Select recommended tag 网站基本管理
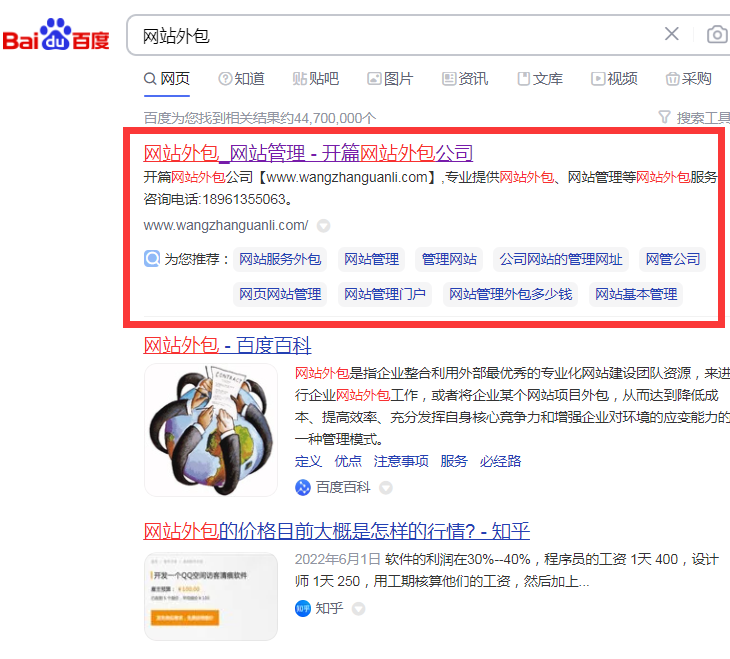The height and width of the screenshot is (659, 730). click(x=636, y=294)
